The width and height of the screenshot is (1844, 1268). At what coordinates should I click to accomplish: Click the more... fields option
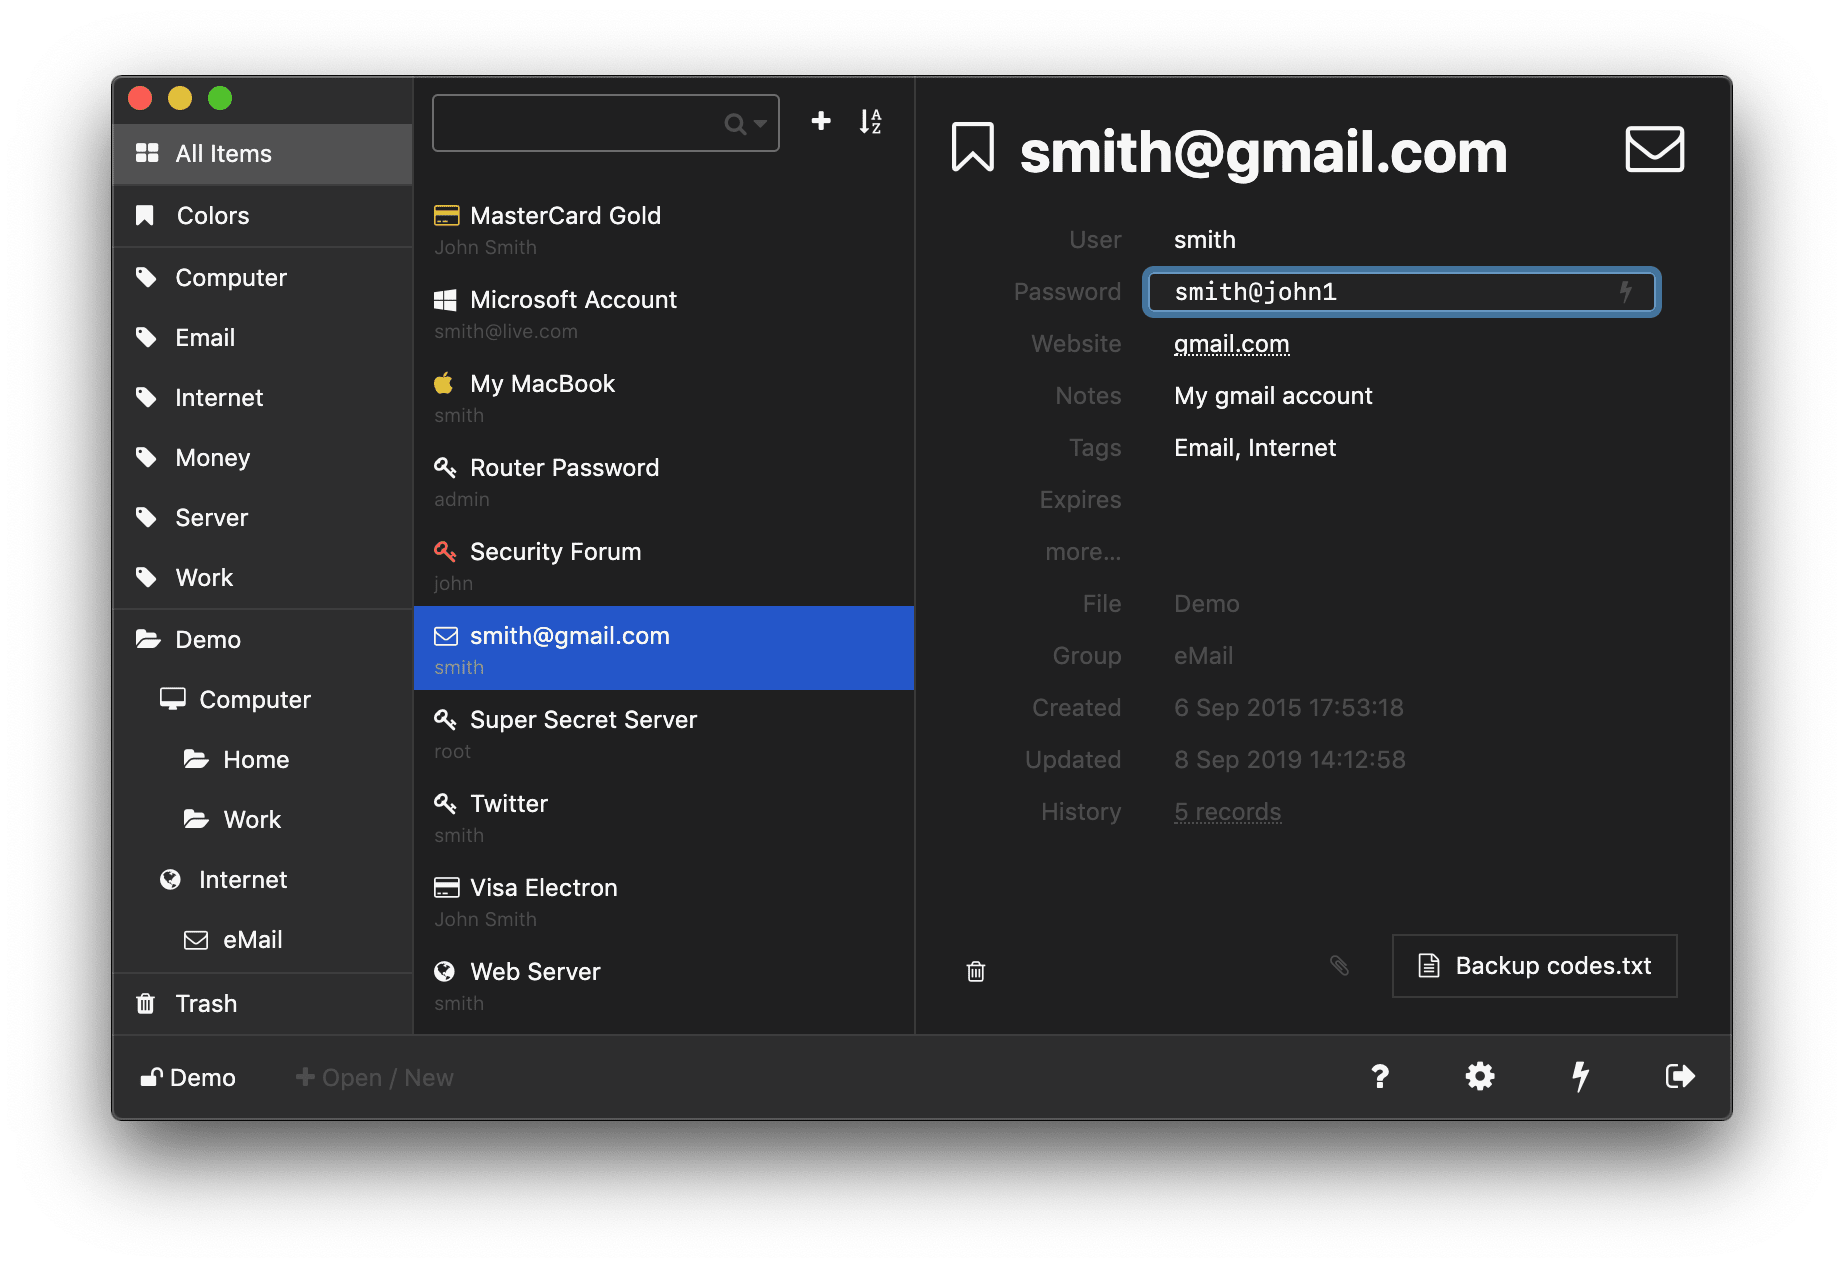pos(1082,552)
